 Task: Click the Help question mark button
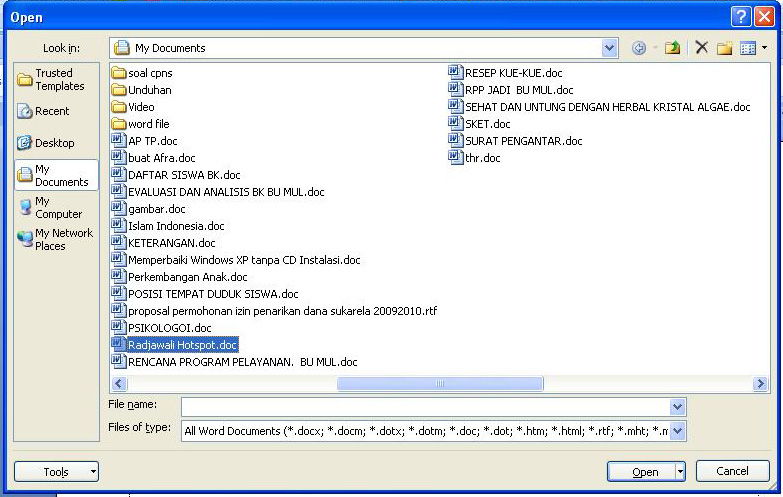coord(741,16)
